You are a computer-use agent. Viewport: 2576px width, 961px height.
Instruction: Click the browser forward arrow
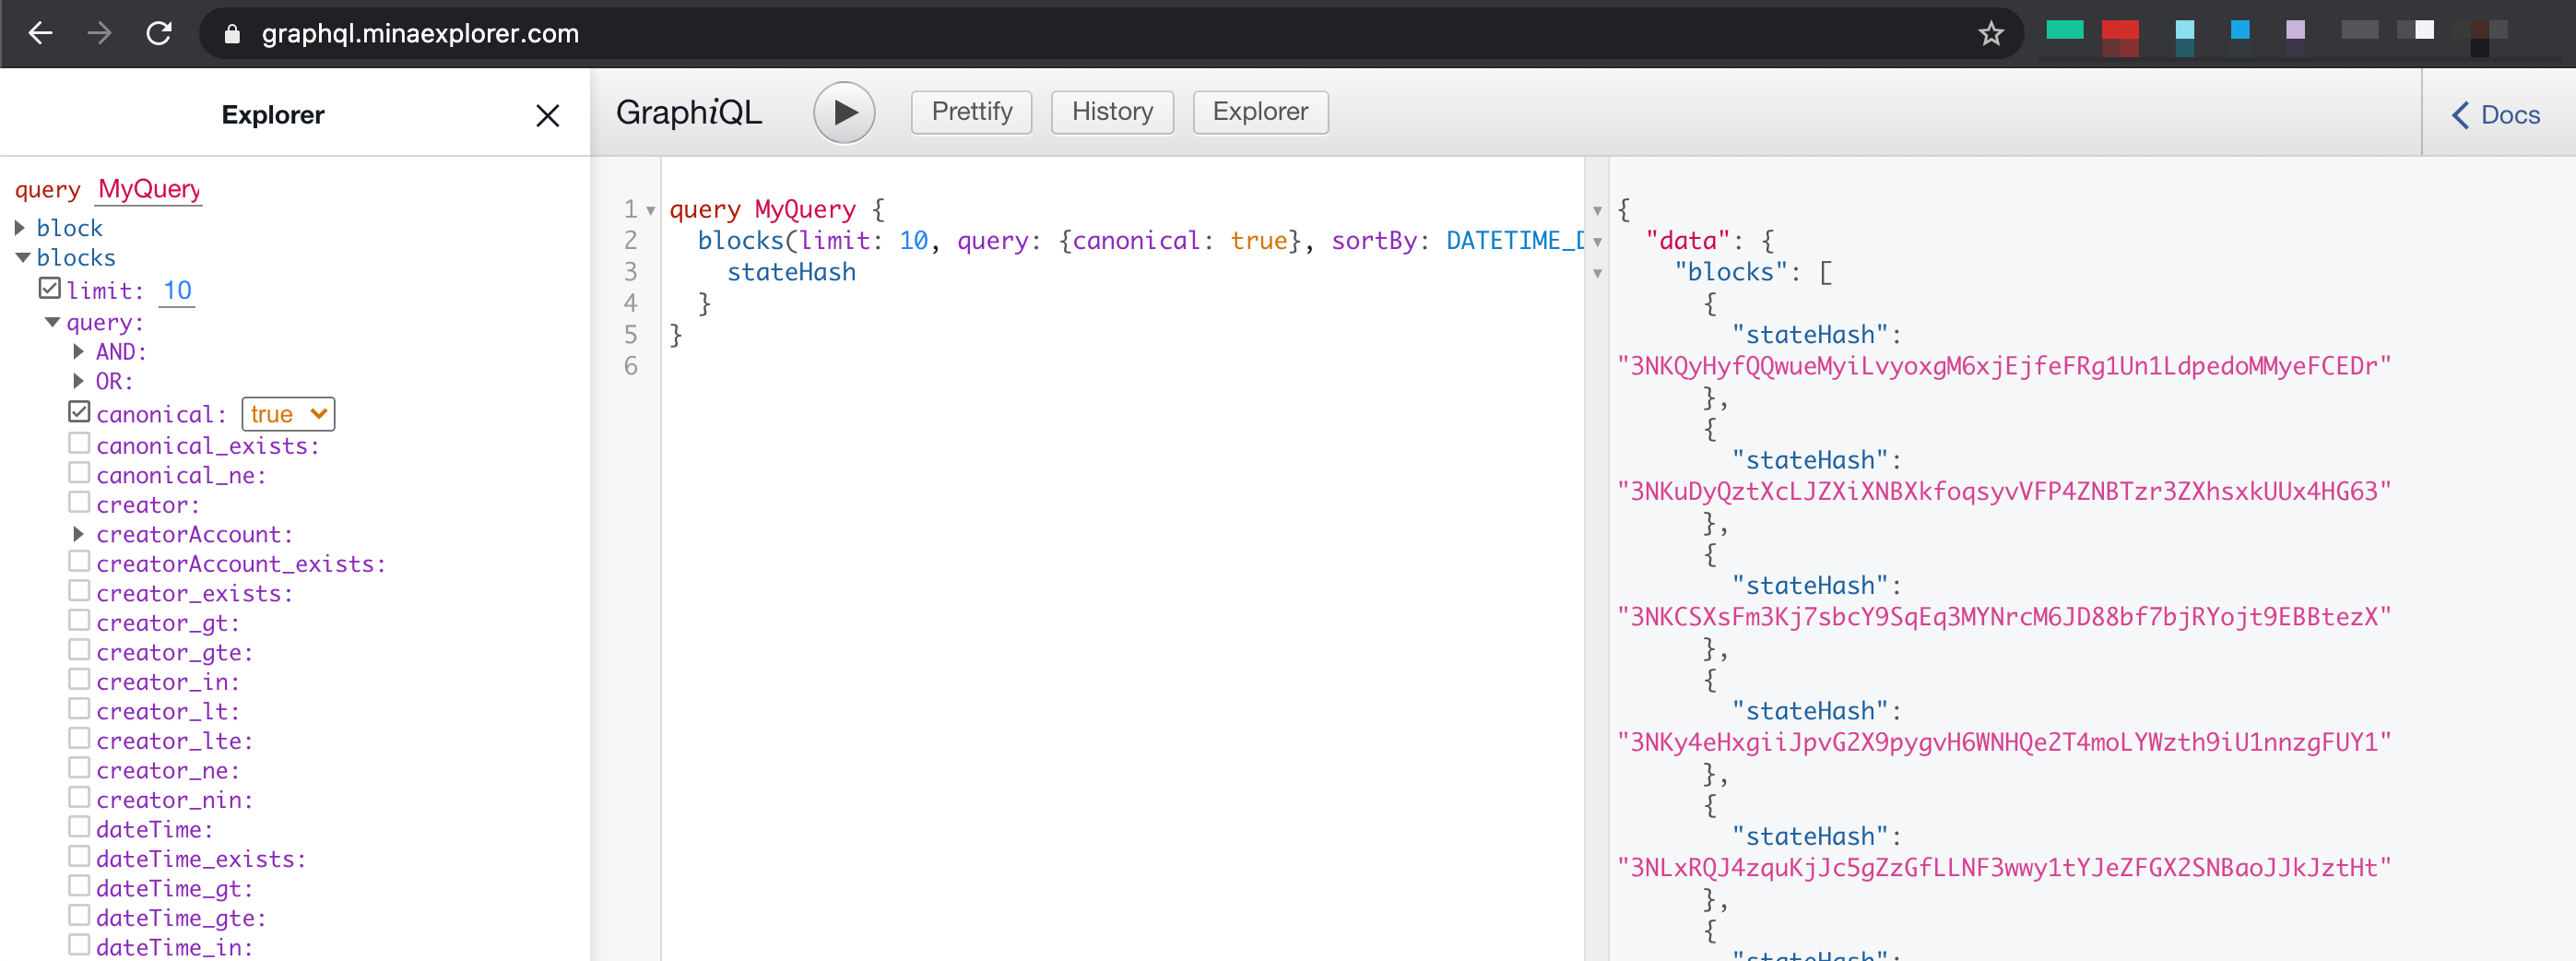[99, 33]
